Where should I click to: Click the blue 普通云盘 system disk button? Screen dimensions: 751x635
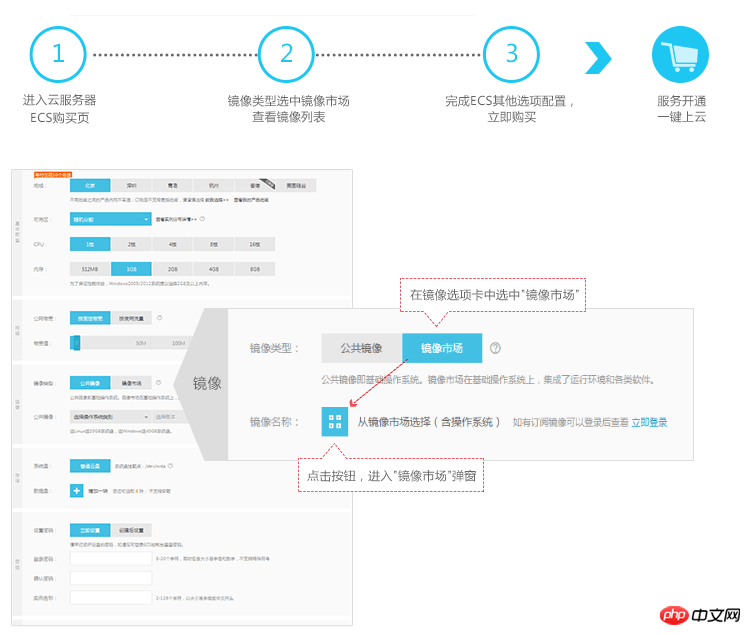[x=90, y=466]
